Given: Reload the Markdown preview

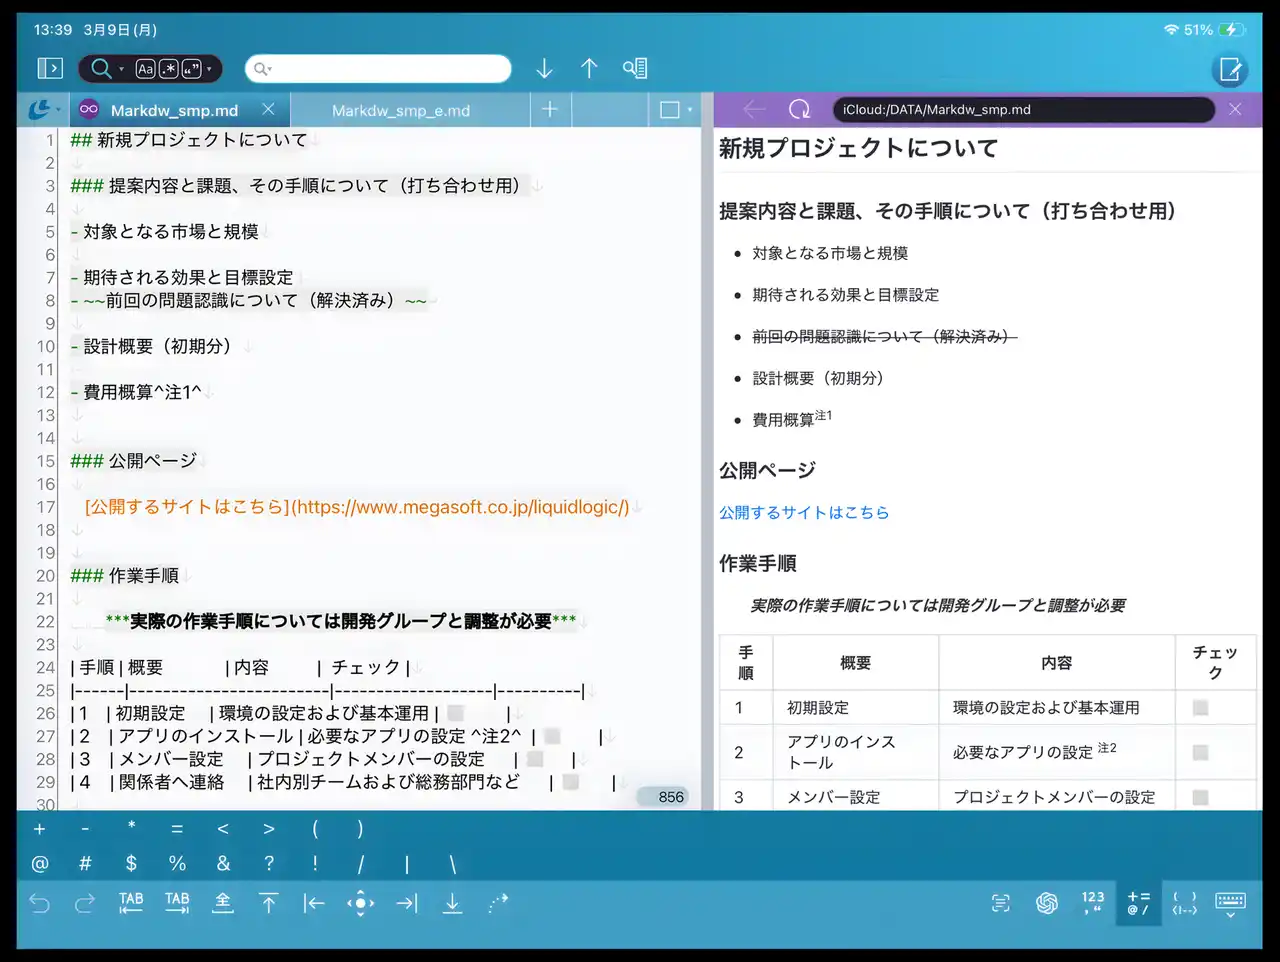Looking at the screenshot, I should click(799, 110).
